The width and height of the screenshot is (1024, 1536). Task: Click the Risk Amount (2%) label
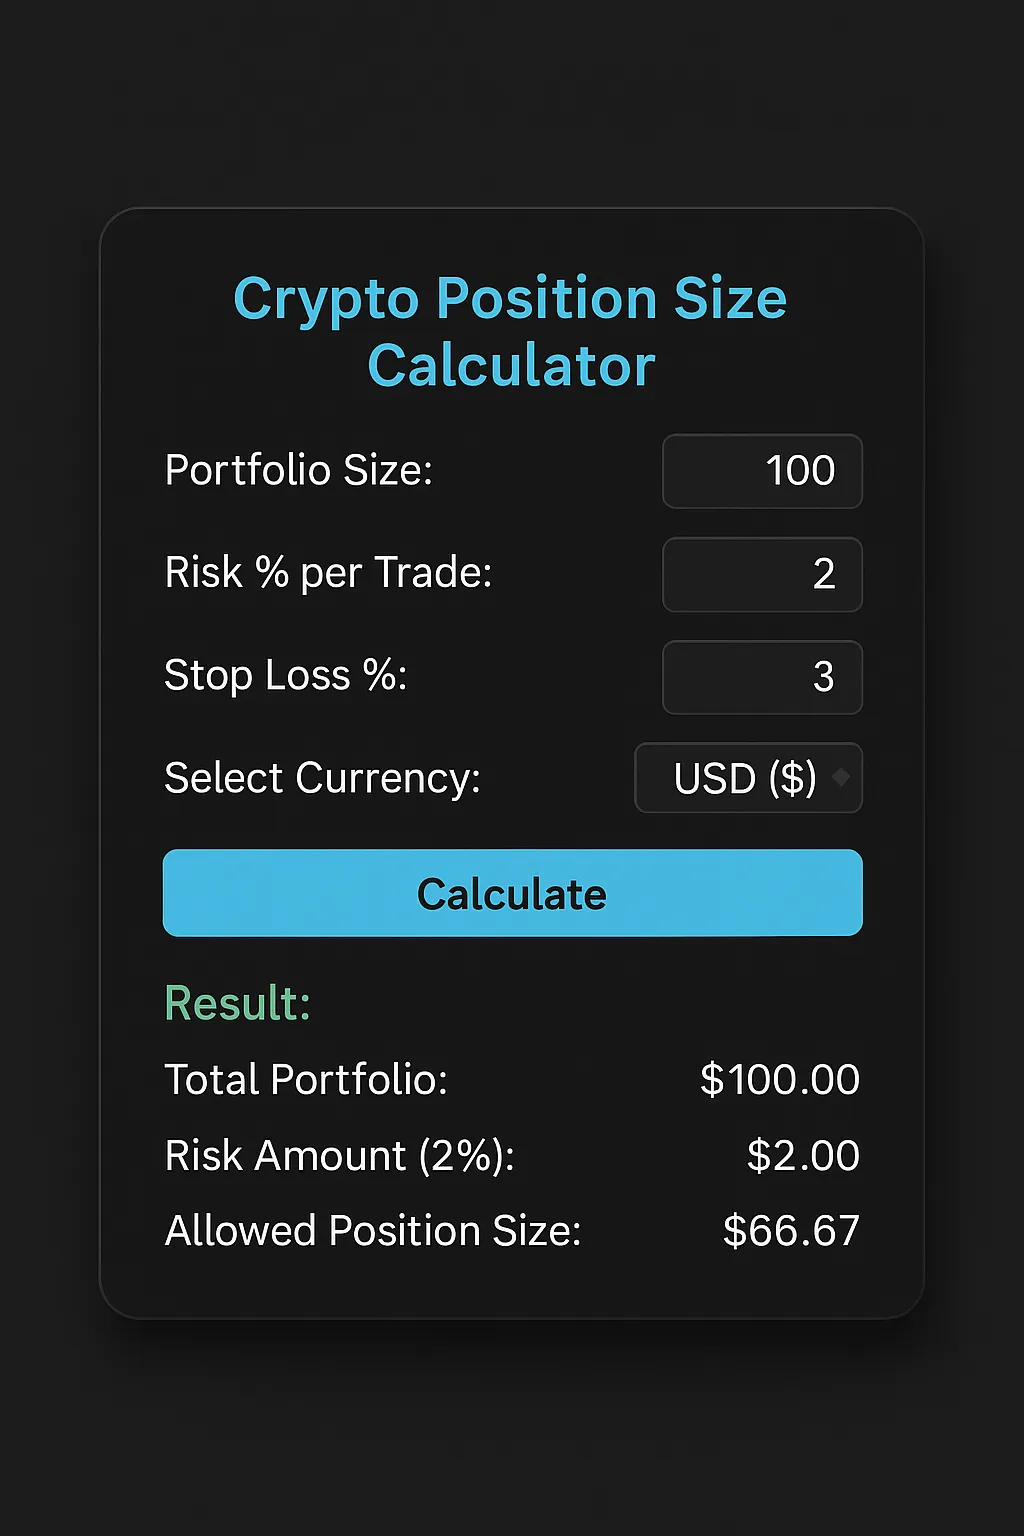click(339, 1156)
